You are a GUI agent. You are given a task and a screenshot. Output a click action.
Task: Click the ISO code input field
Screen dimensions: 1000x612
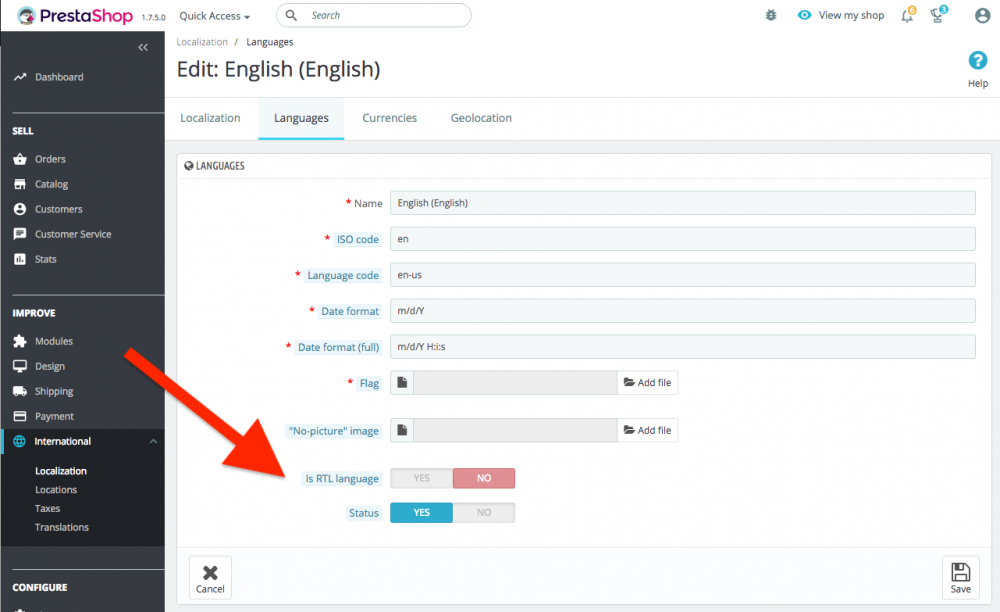coord(682,239)
